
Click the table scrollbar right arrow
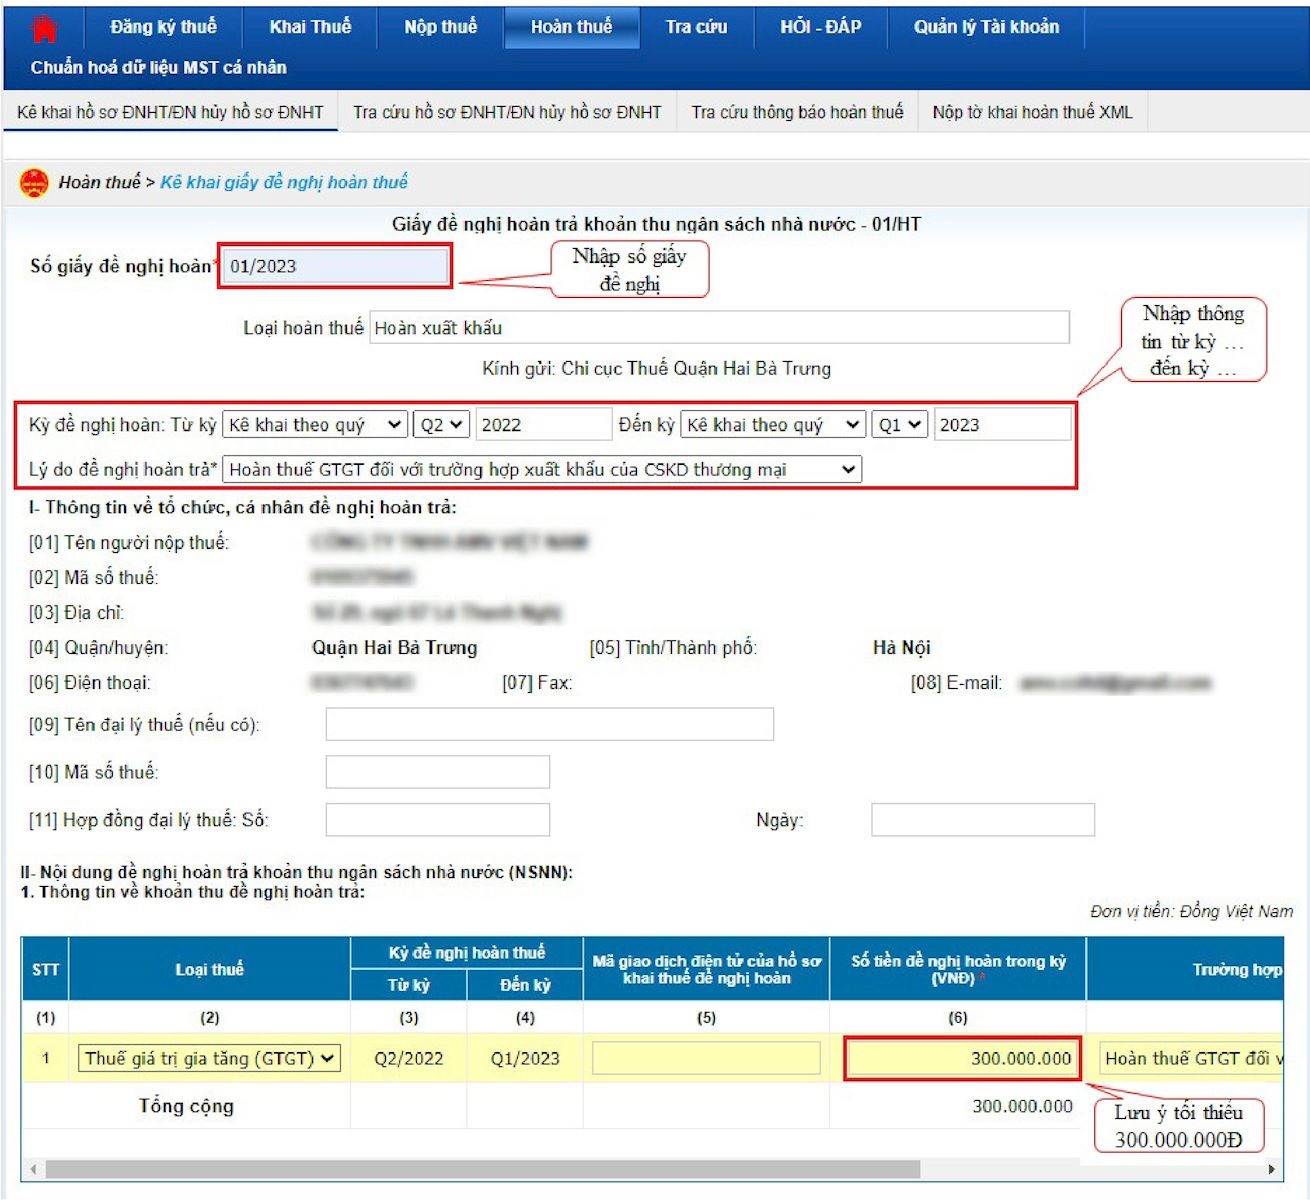(x=1272, y=1169)
